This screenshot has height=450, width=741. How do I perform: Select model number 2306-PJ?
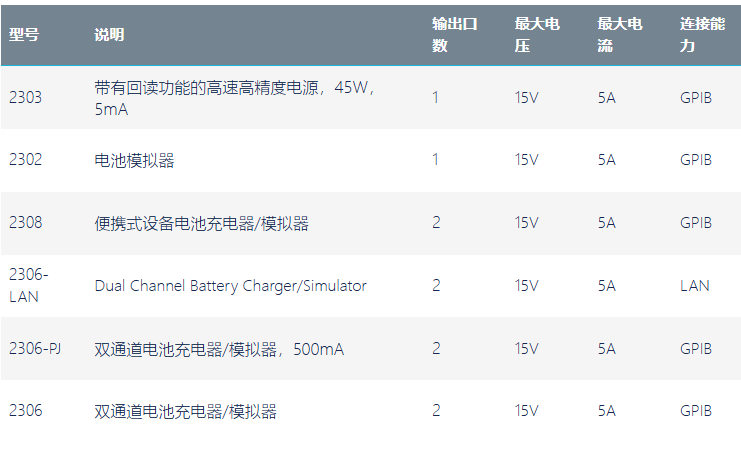(x=35, y=349)
